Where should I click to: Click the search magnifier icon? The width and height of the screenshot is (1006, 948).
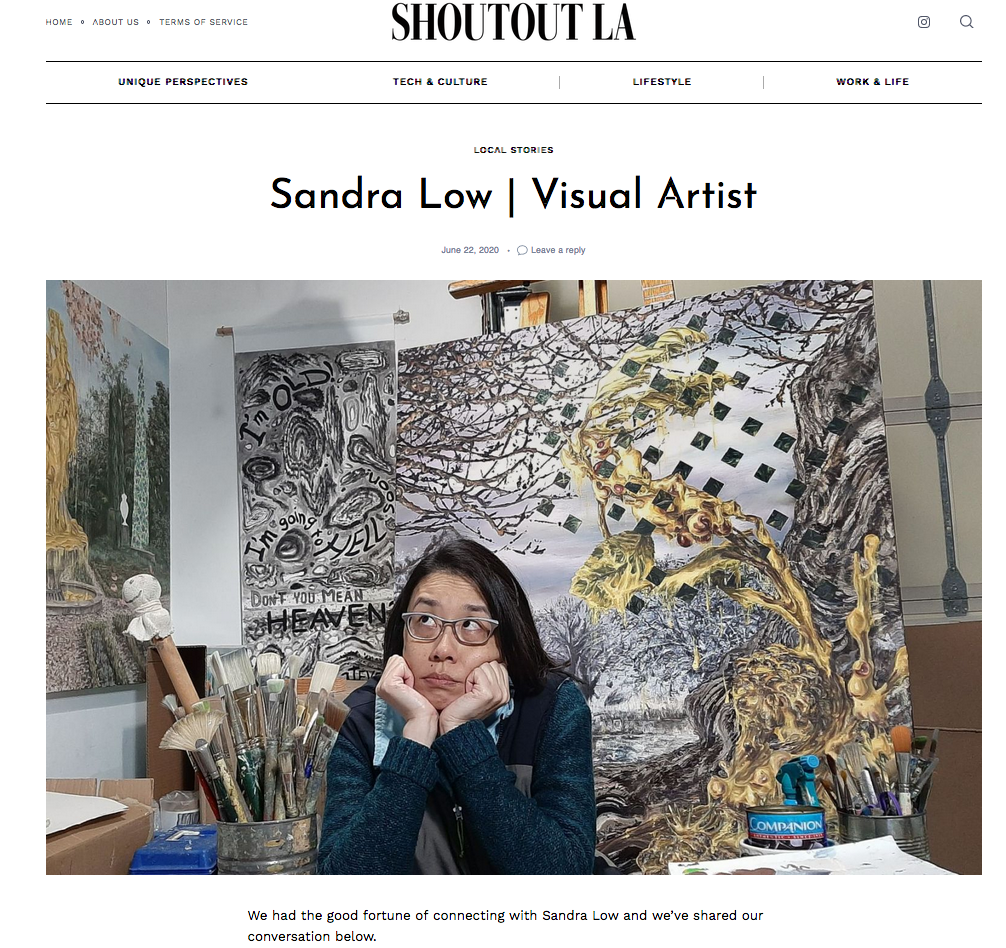[966, 22]
